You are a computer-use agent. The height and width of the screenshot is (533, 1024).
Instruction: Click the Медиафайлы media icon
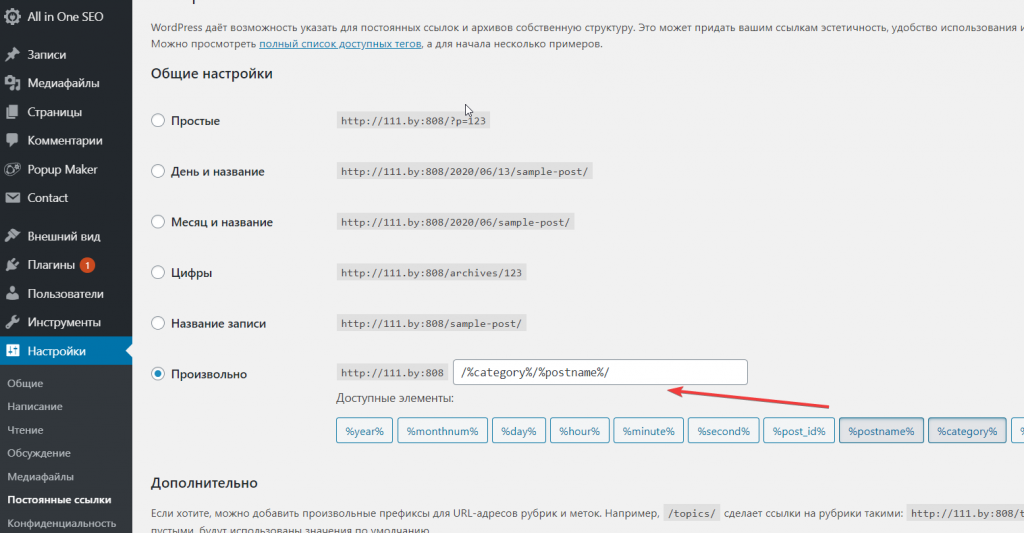(x=12, y=83)
